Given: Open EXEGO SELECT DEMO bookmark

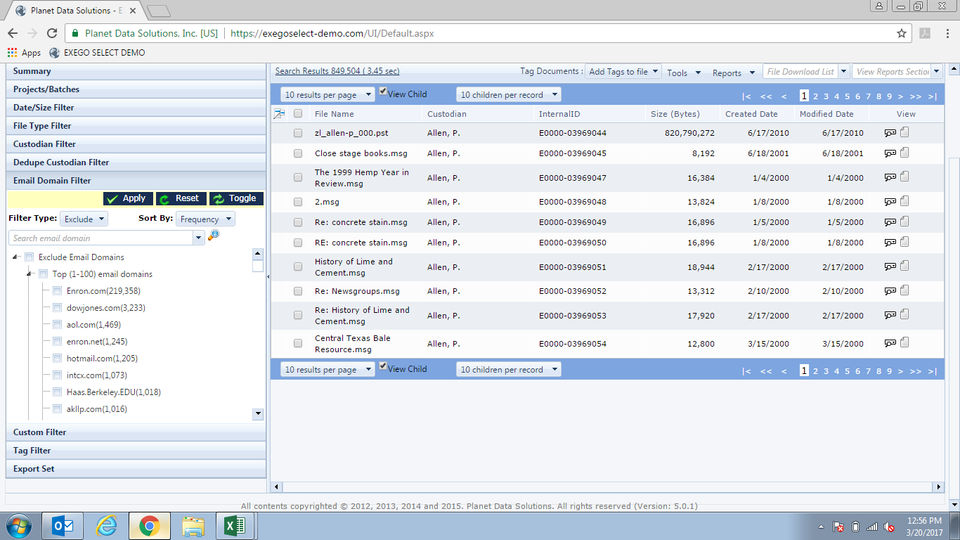Looking at the screenshot, I should (97, 53).
